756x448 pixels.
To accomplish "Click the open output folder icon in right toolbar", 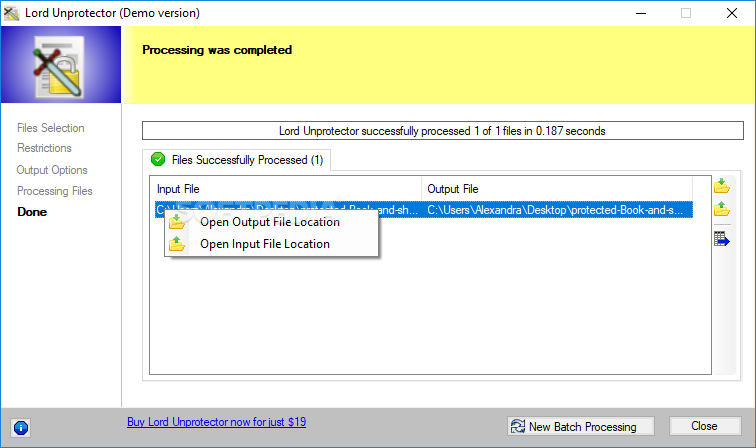I will coord(722,186).
